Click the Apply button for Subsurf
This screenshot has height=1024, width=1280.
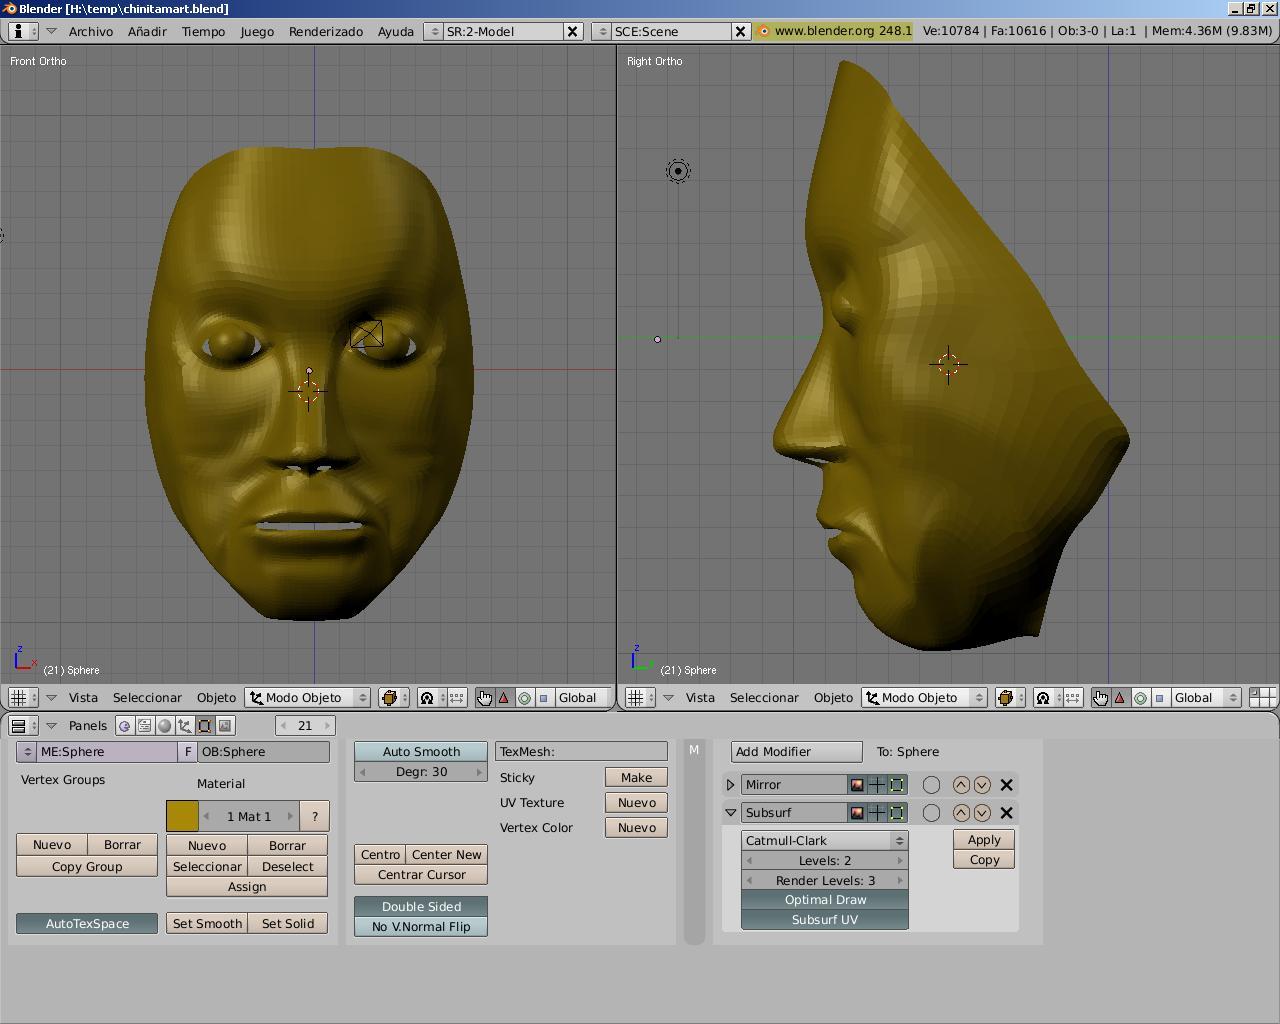point(983,840)
